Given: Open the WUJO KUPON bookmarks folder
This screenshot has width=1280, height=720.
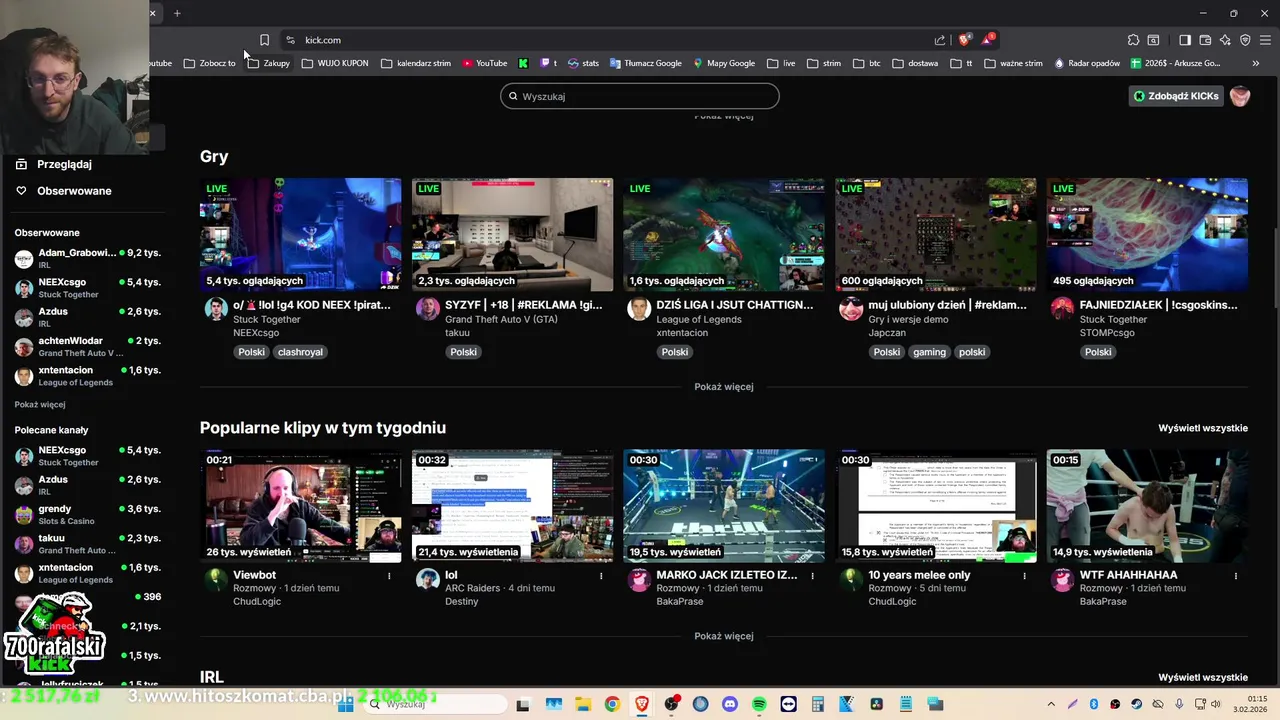Looking at the screenshot, I should tap(335, 63).
